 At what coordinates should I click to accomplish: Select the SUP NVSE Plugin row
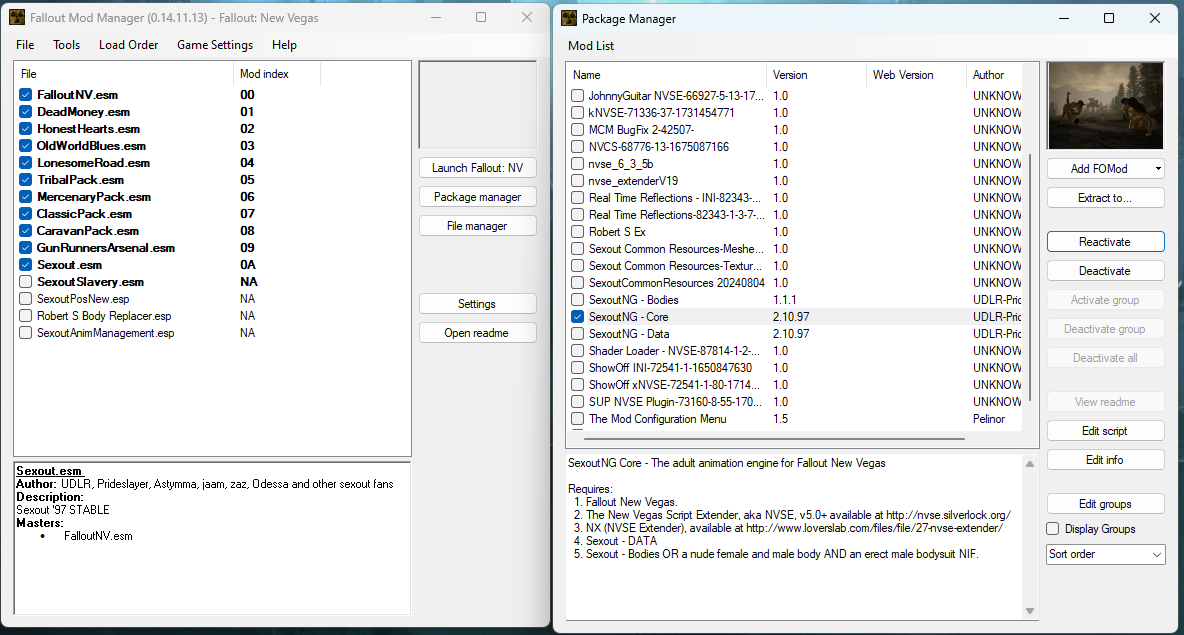click(794, 402)
